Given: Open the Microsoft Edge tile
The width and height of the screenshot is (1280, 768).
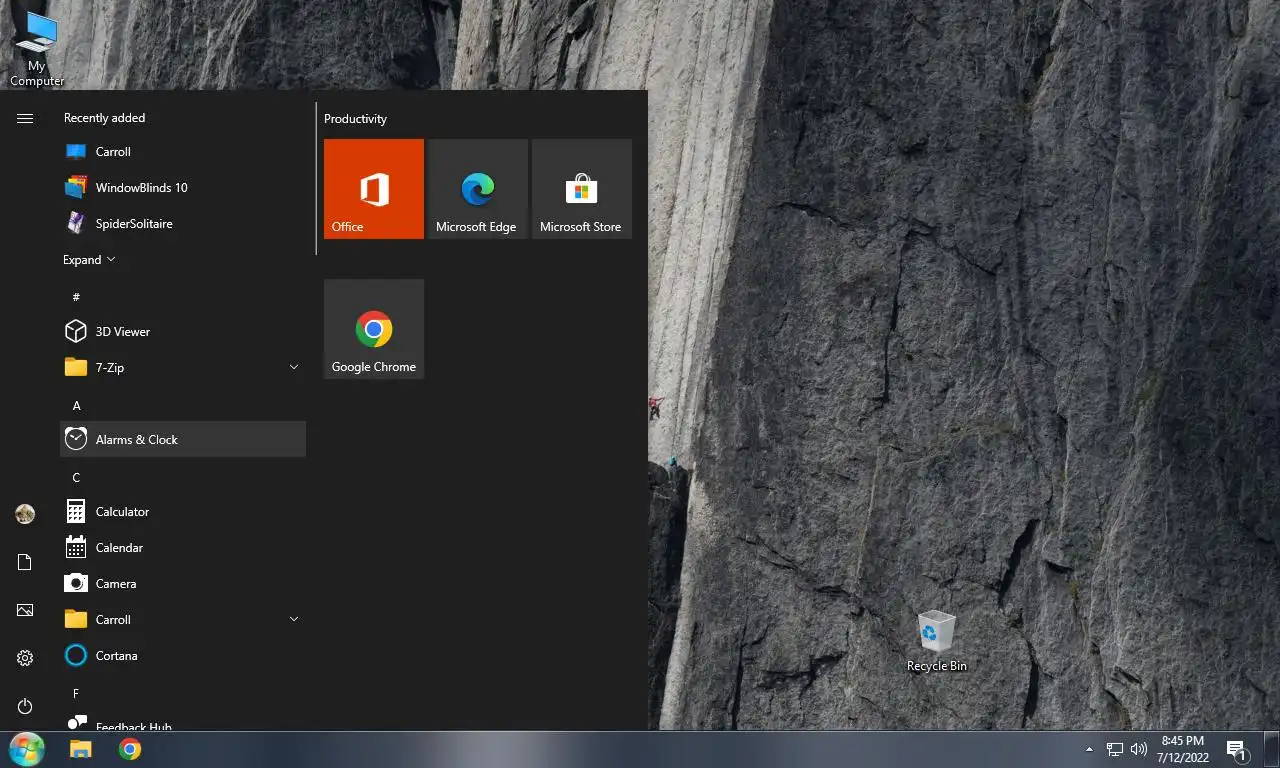Looking at the screenshot, I should (x=478, y=189).
